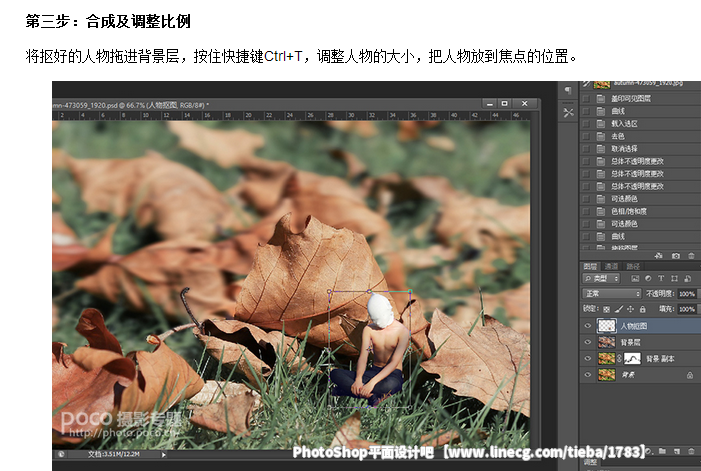Hide the 人物抠图 layer via eye icon
Image resolution: width=701 pixels, height=471 pixels.
(x=587, y=326)
